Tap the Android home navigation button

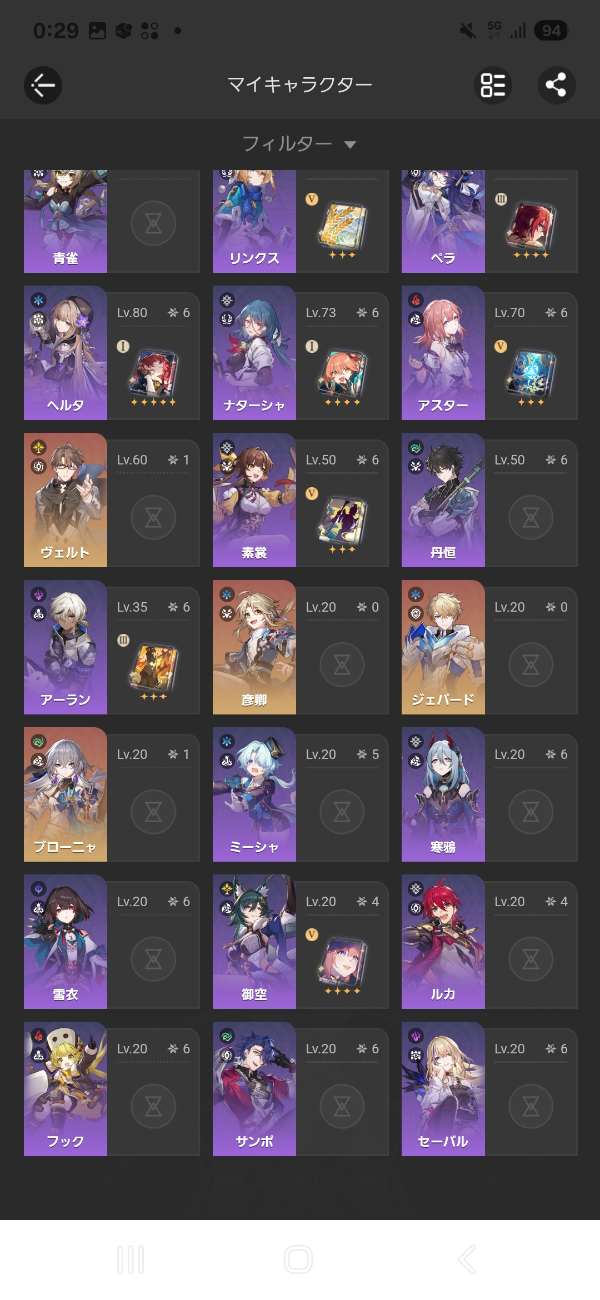(x=299, y=1259)
